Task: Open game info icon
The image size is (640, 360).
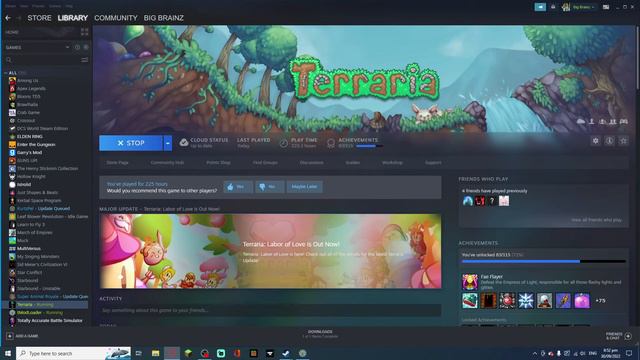Action: (609, 141)
